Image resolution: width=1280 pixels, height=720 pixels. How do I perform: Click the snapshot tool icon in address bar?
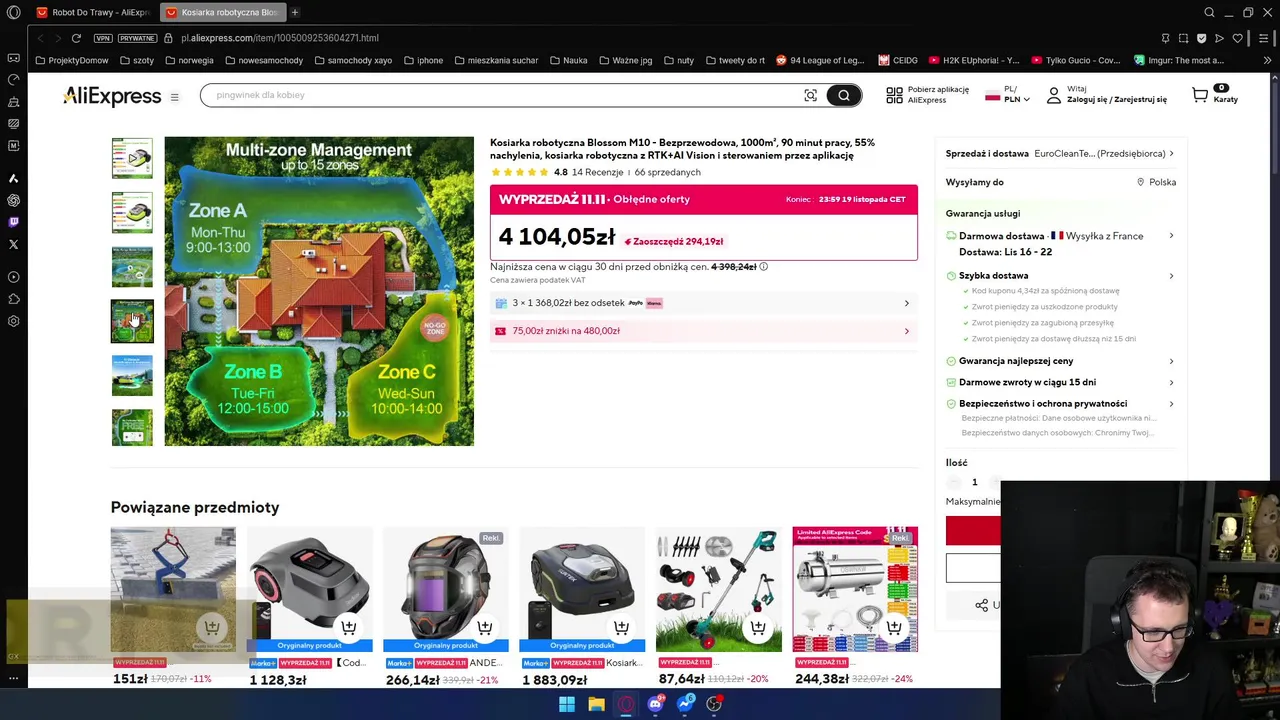click(x=1183, y=38)
